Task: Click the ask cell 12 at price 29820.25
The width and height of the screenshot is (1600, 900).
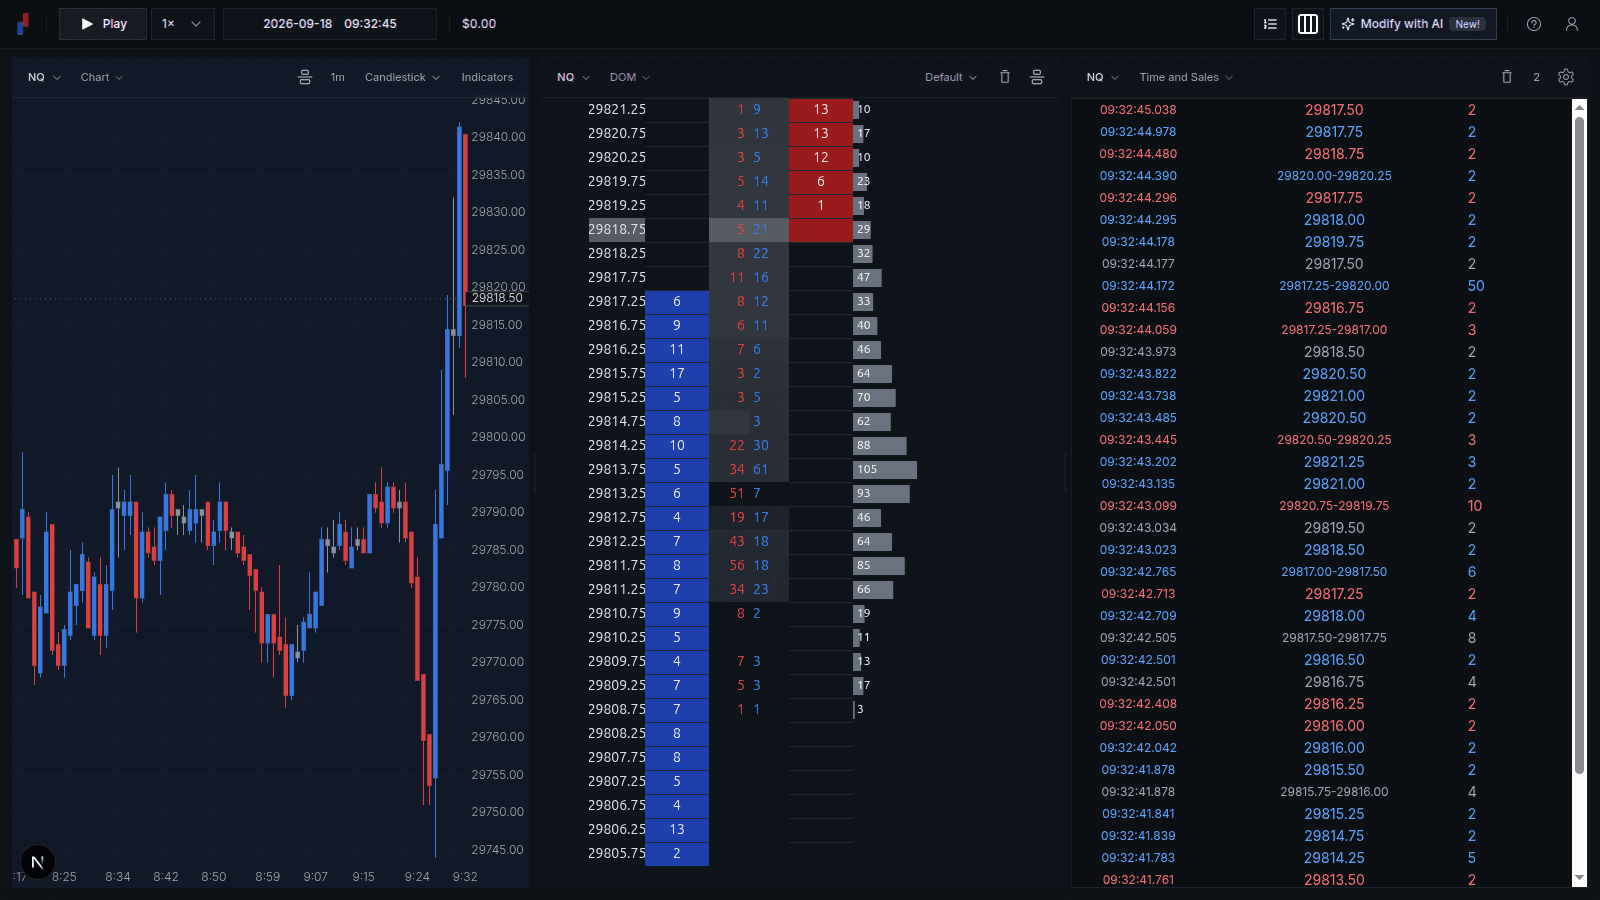Action: point(821,157)
